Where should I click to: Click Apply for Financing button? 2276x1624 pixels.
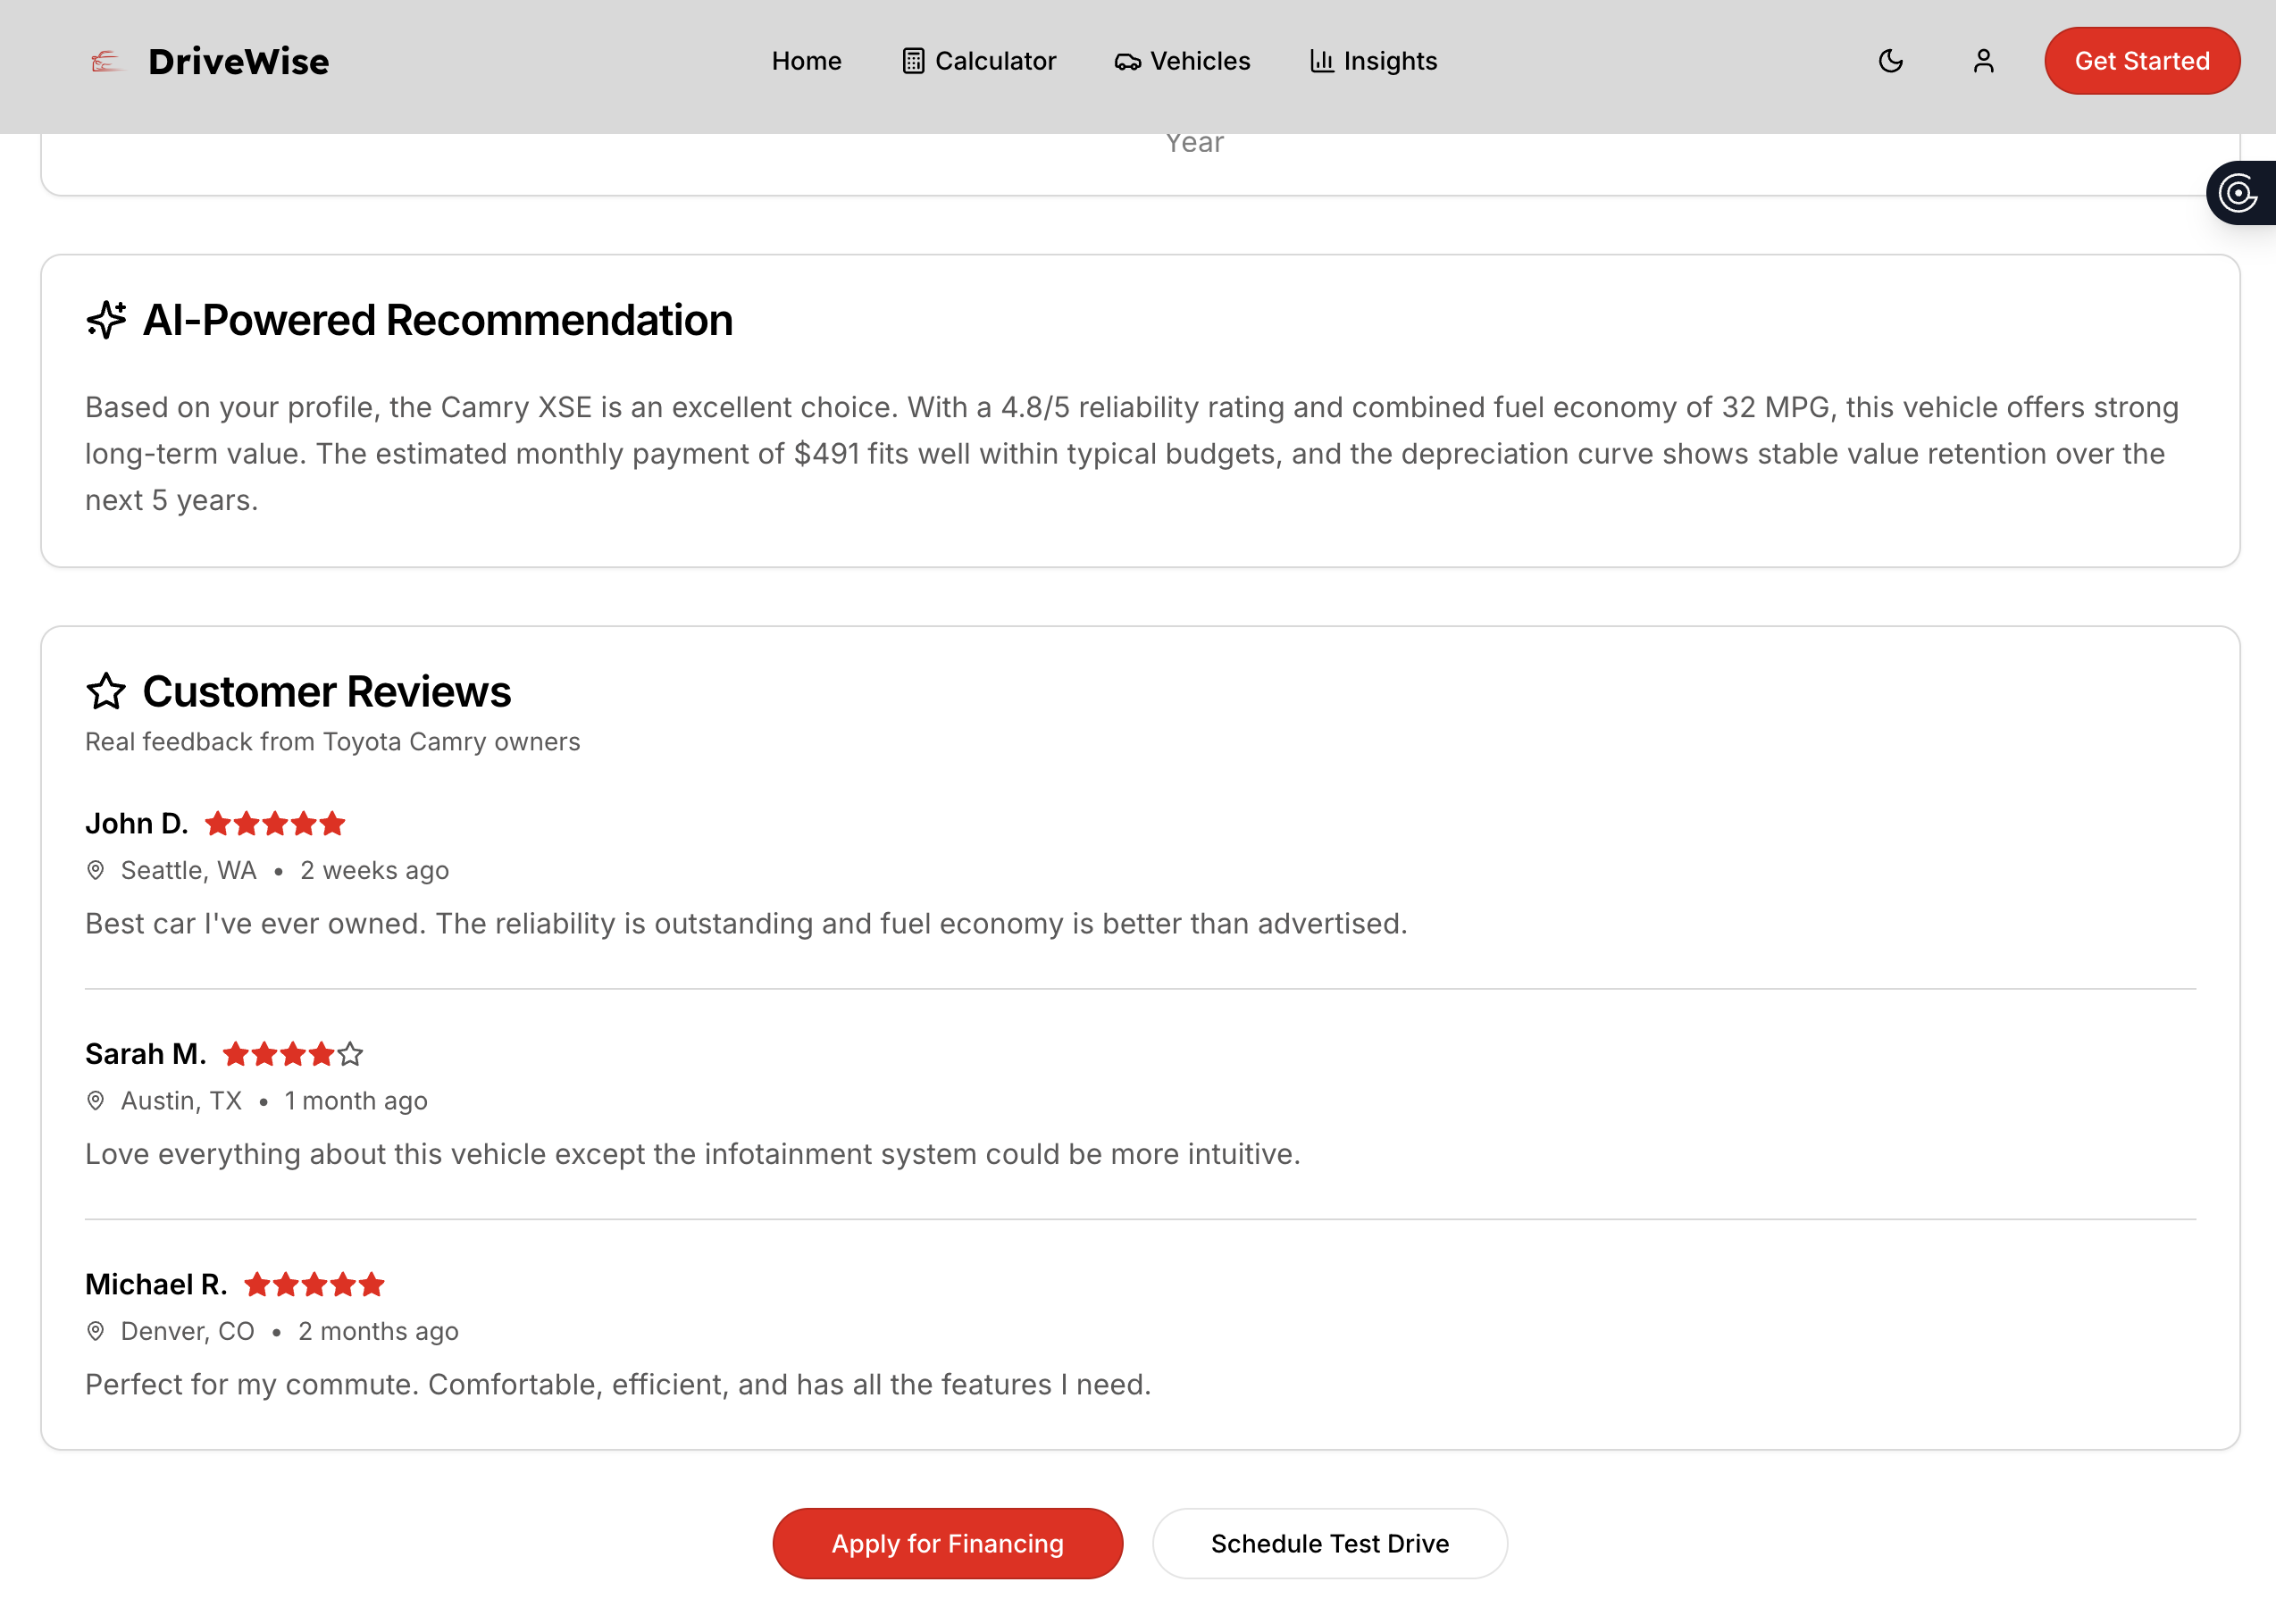(947, 1543)
